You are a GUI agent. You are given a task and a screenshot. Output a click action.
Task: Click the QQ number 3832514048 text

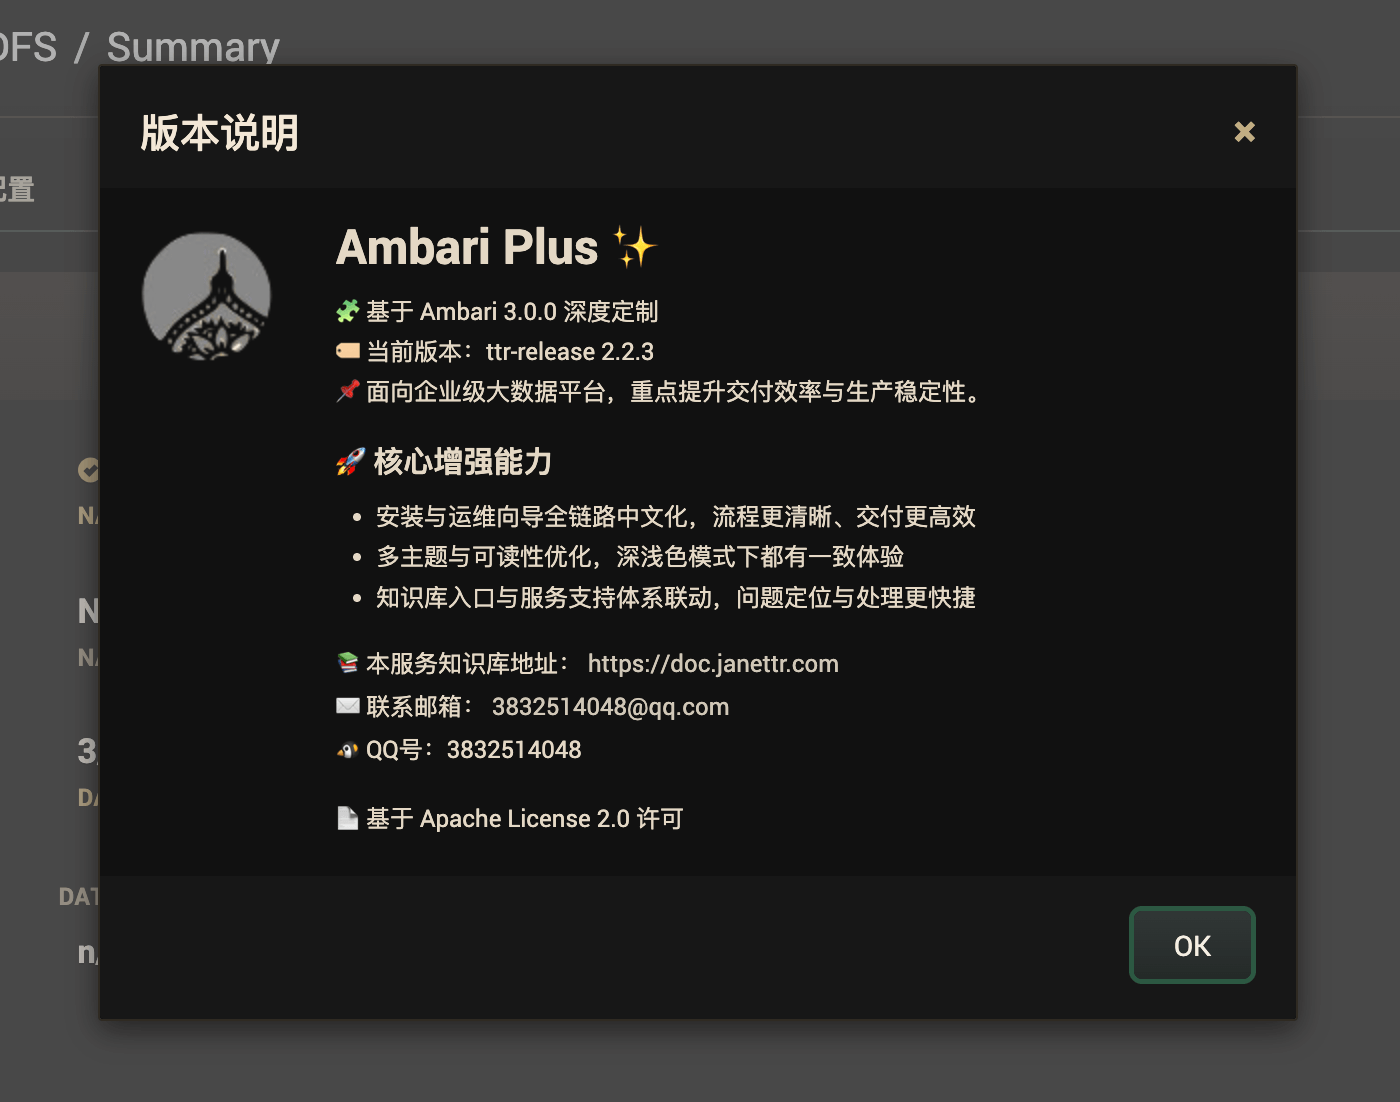pos(514,750)
